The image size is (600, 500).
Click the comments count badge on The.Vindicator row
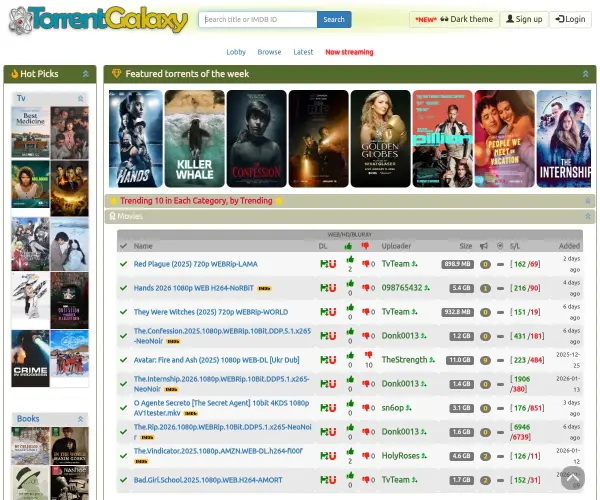point(485,456)
